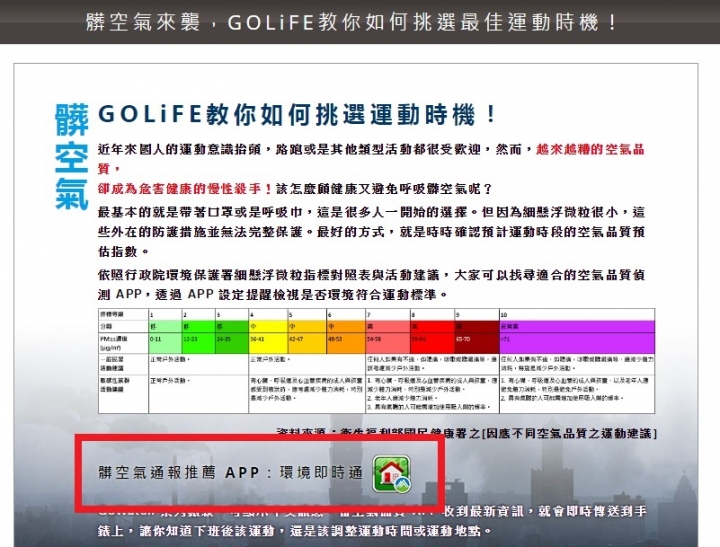720x547 pixels.
Task: Click index level 7 header cell
Action: click(388, 315)
